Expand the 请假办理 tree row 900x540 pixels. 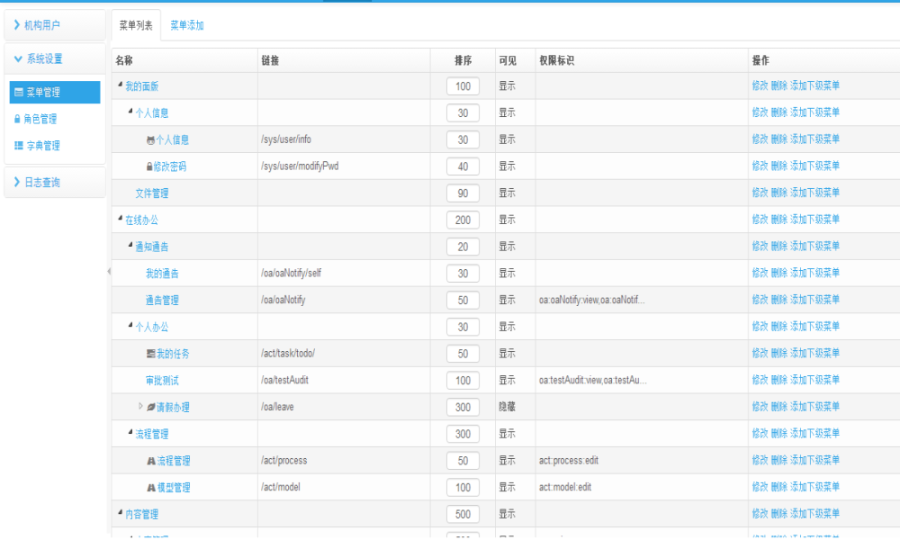140,407
